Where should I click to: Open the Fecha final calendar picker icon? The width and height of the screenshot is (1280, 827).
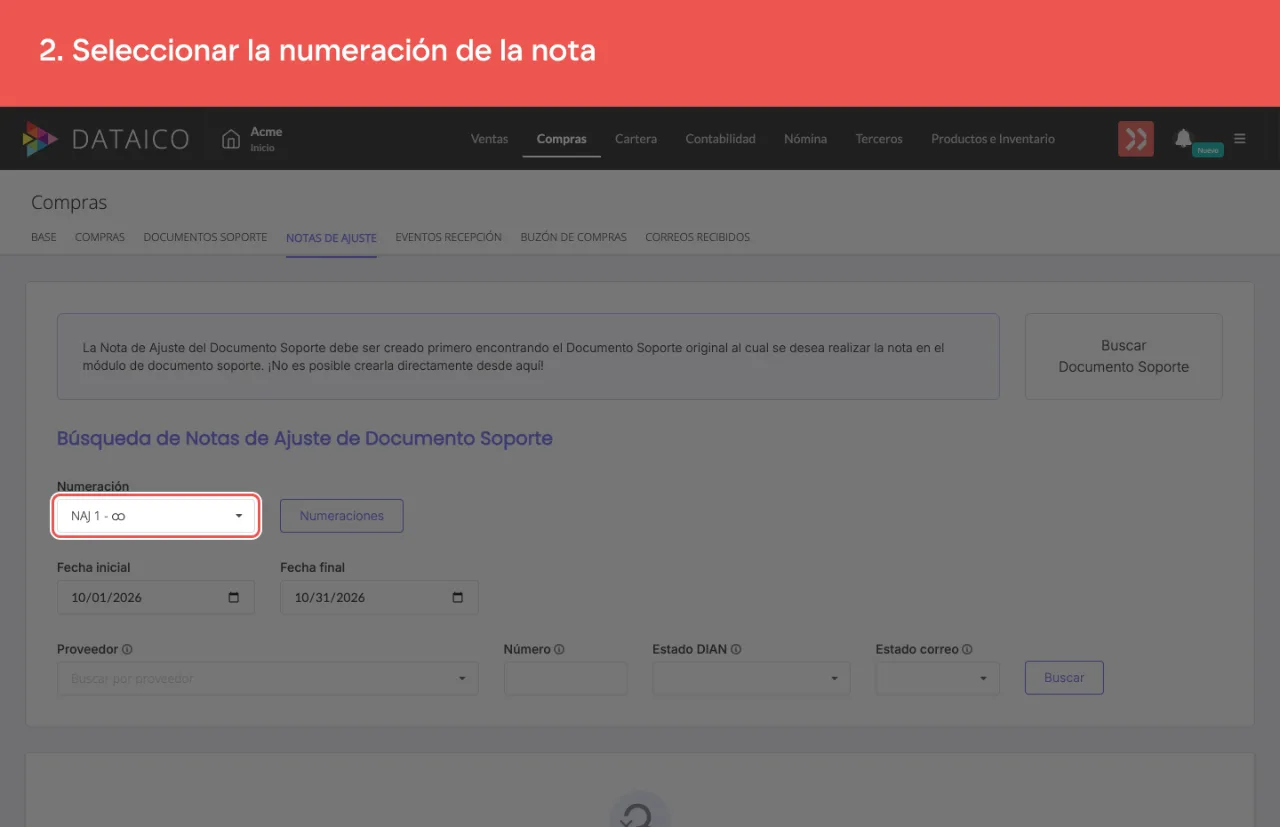point(458,597)
